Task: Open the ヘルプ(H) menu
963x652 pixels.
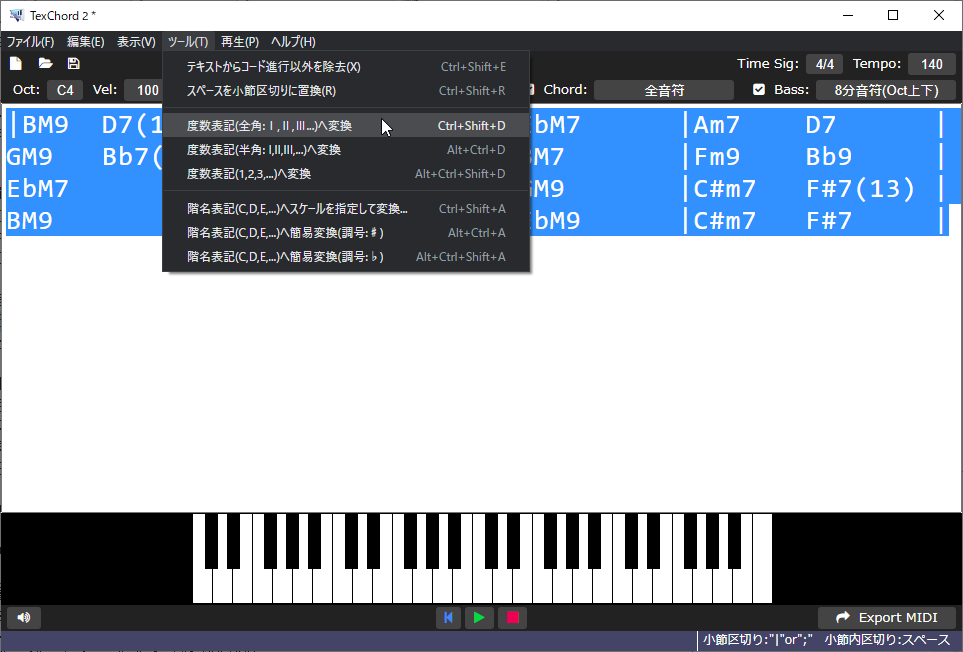Action: coord(293,42)
